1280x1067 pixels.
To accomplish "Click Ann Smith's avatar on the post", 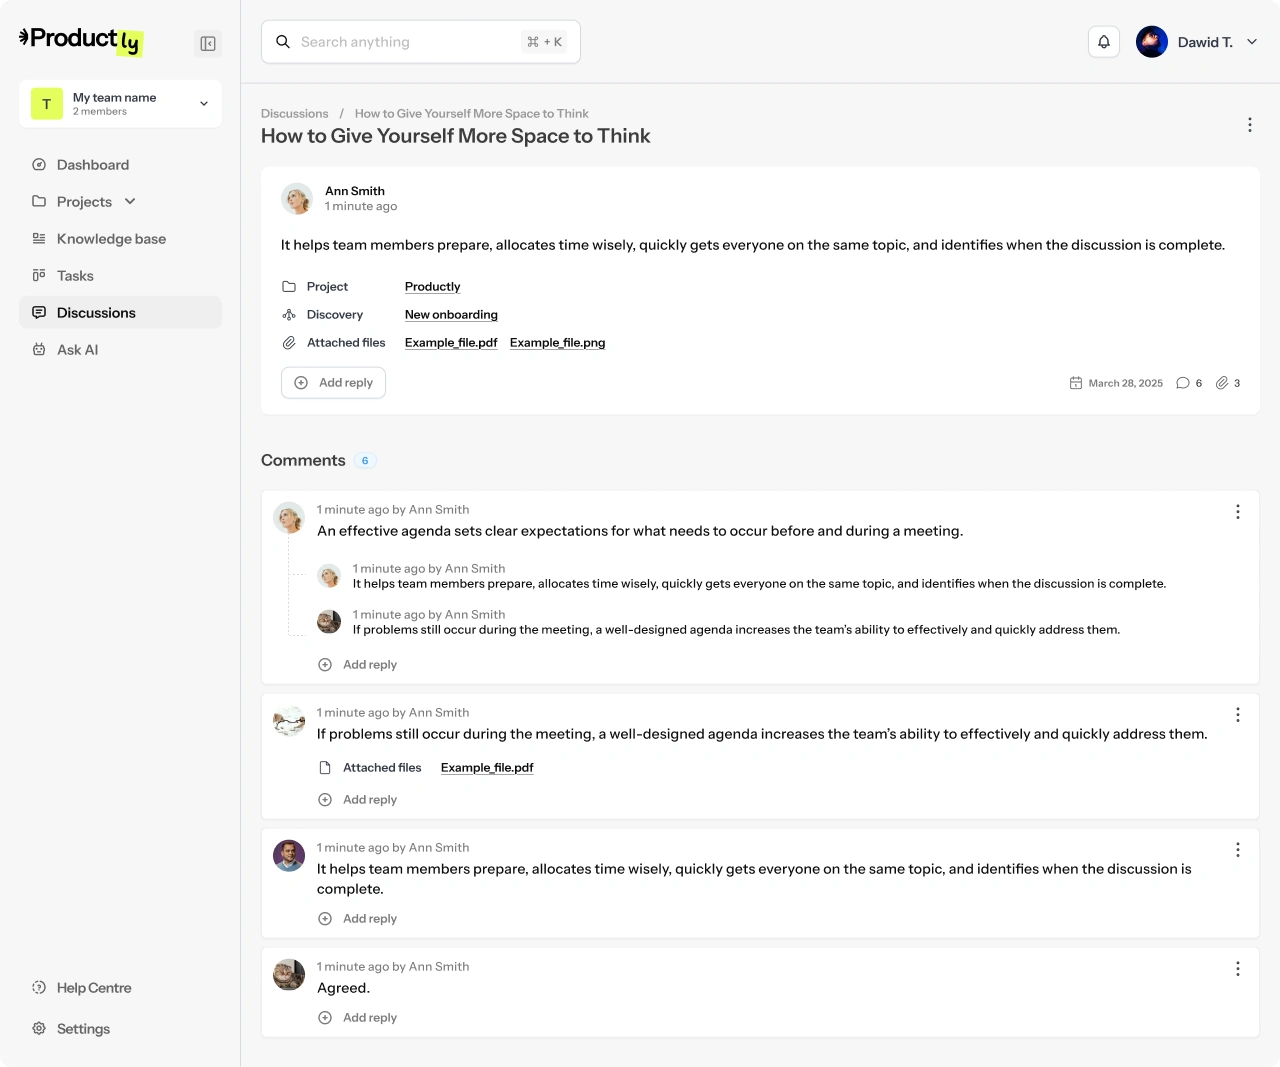I will [297, 199].
